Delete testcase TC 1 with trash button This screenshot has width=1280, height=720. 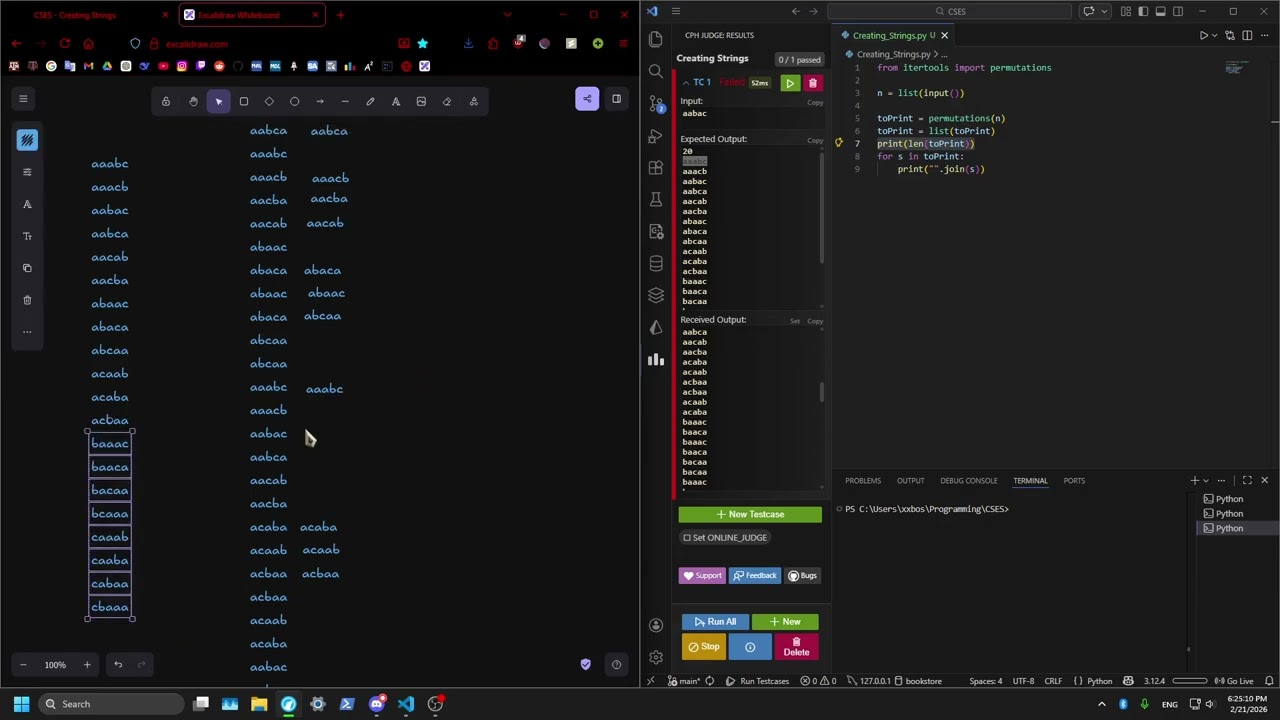812,83
